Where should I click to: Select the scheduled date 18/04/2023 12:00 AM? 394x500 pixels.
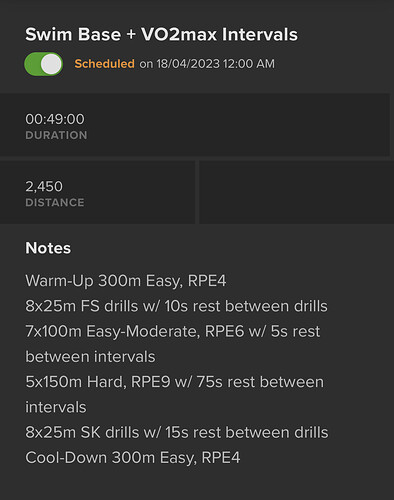tap(215, 64)
